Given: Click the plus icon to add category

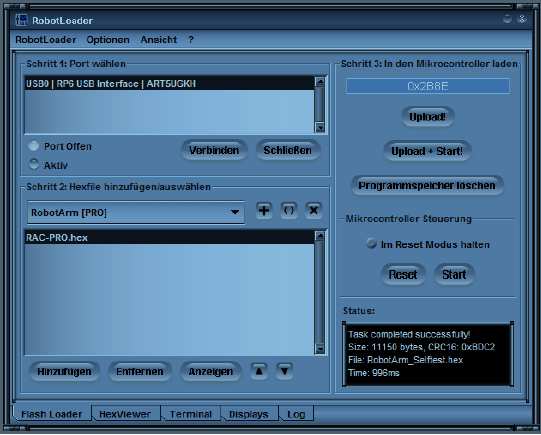Looking at the screenshot, I should click(264, 210).
